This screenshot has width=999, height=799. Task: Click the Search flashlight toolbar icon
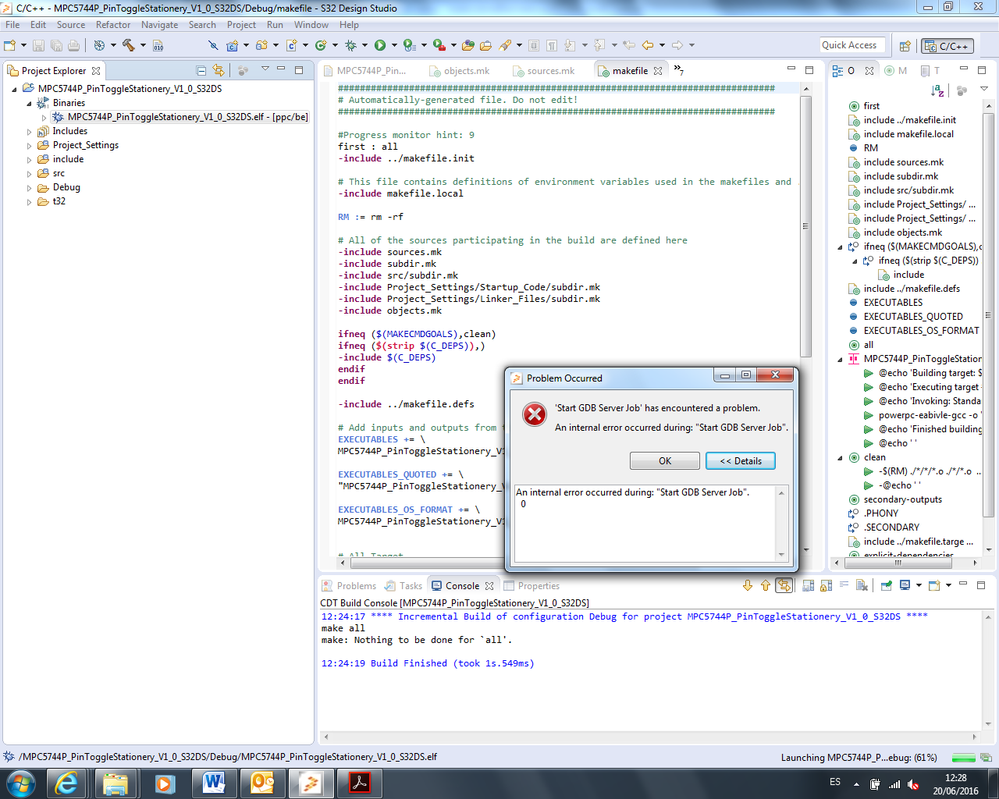pos(505,45)
